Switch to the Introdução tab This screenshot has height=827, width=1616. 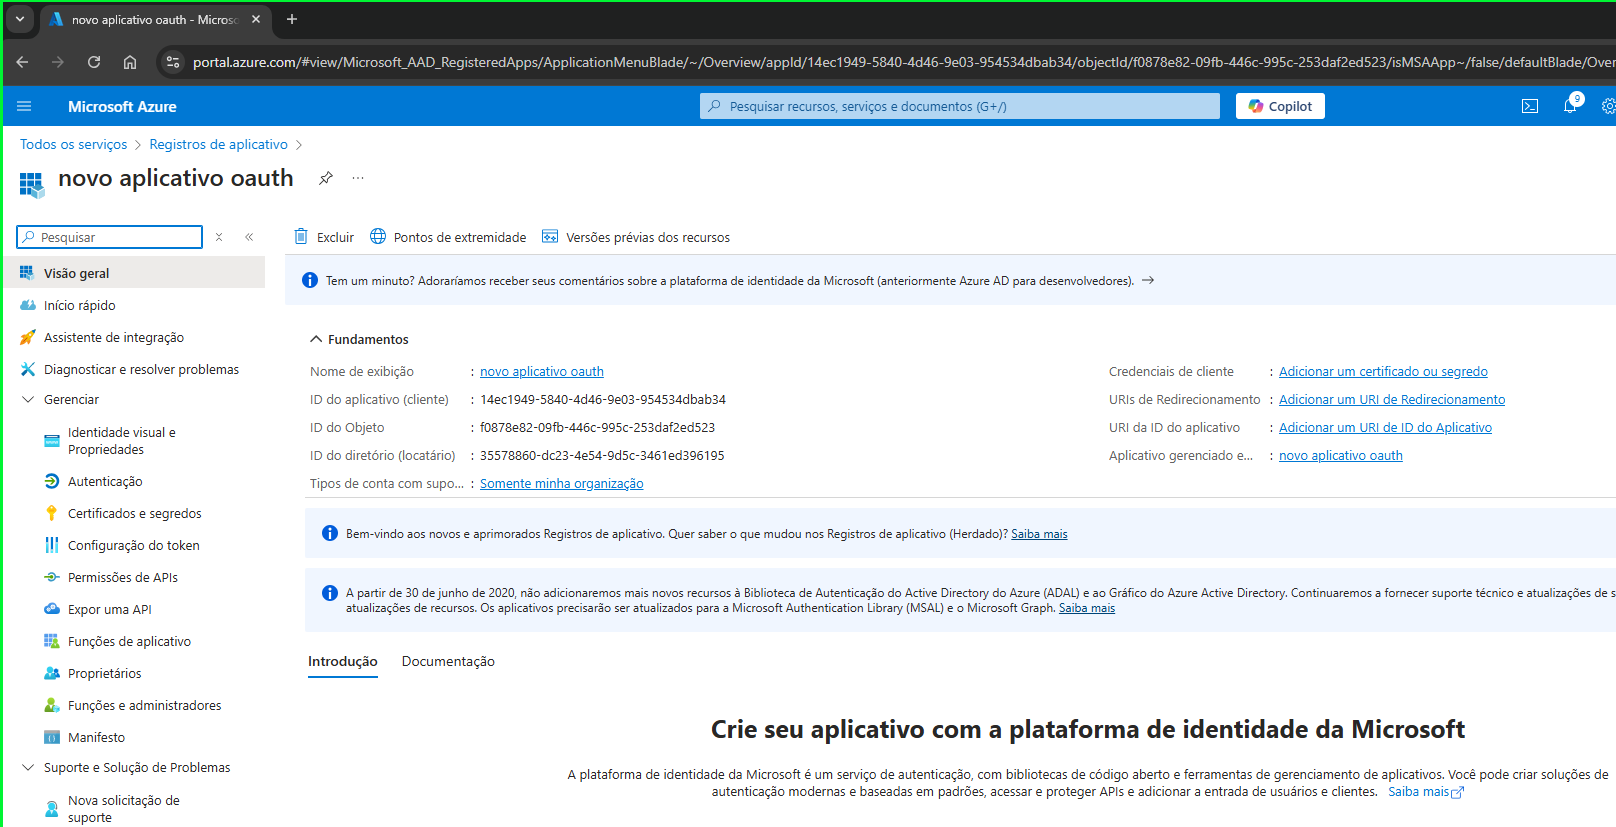coord(343,661)
